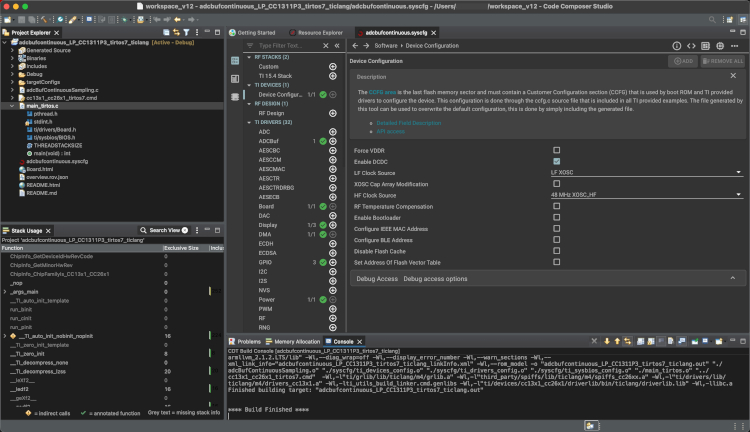Add the RF Design module
This screenshot has width=750, height=432.
(332, 113)
